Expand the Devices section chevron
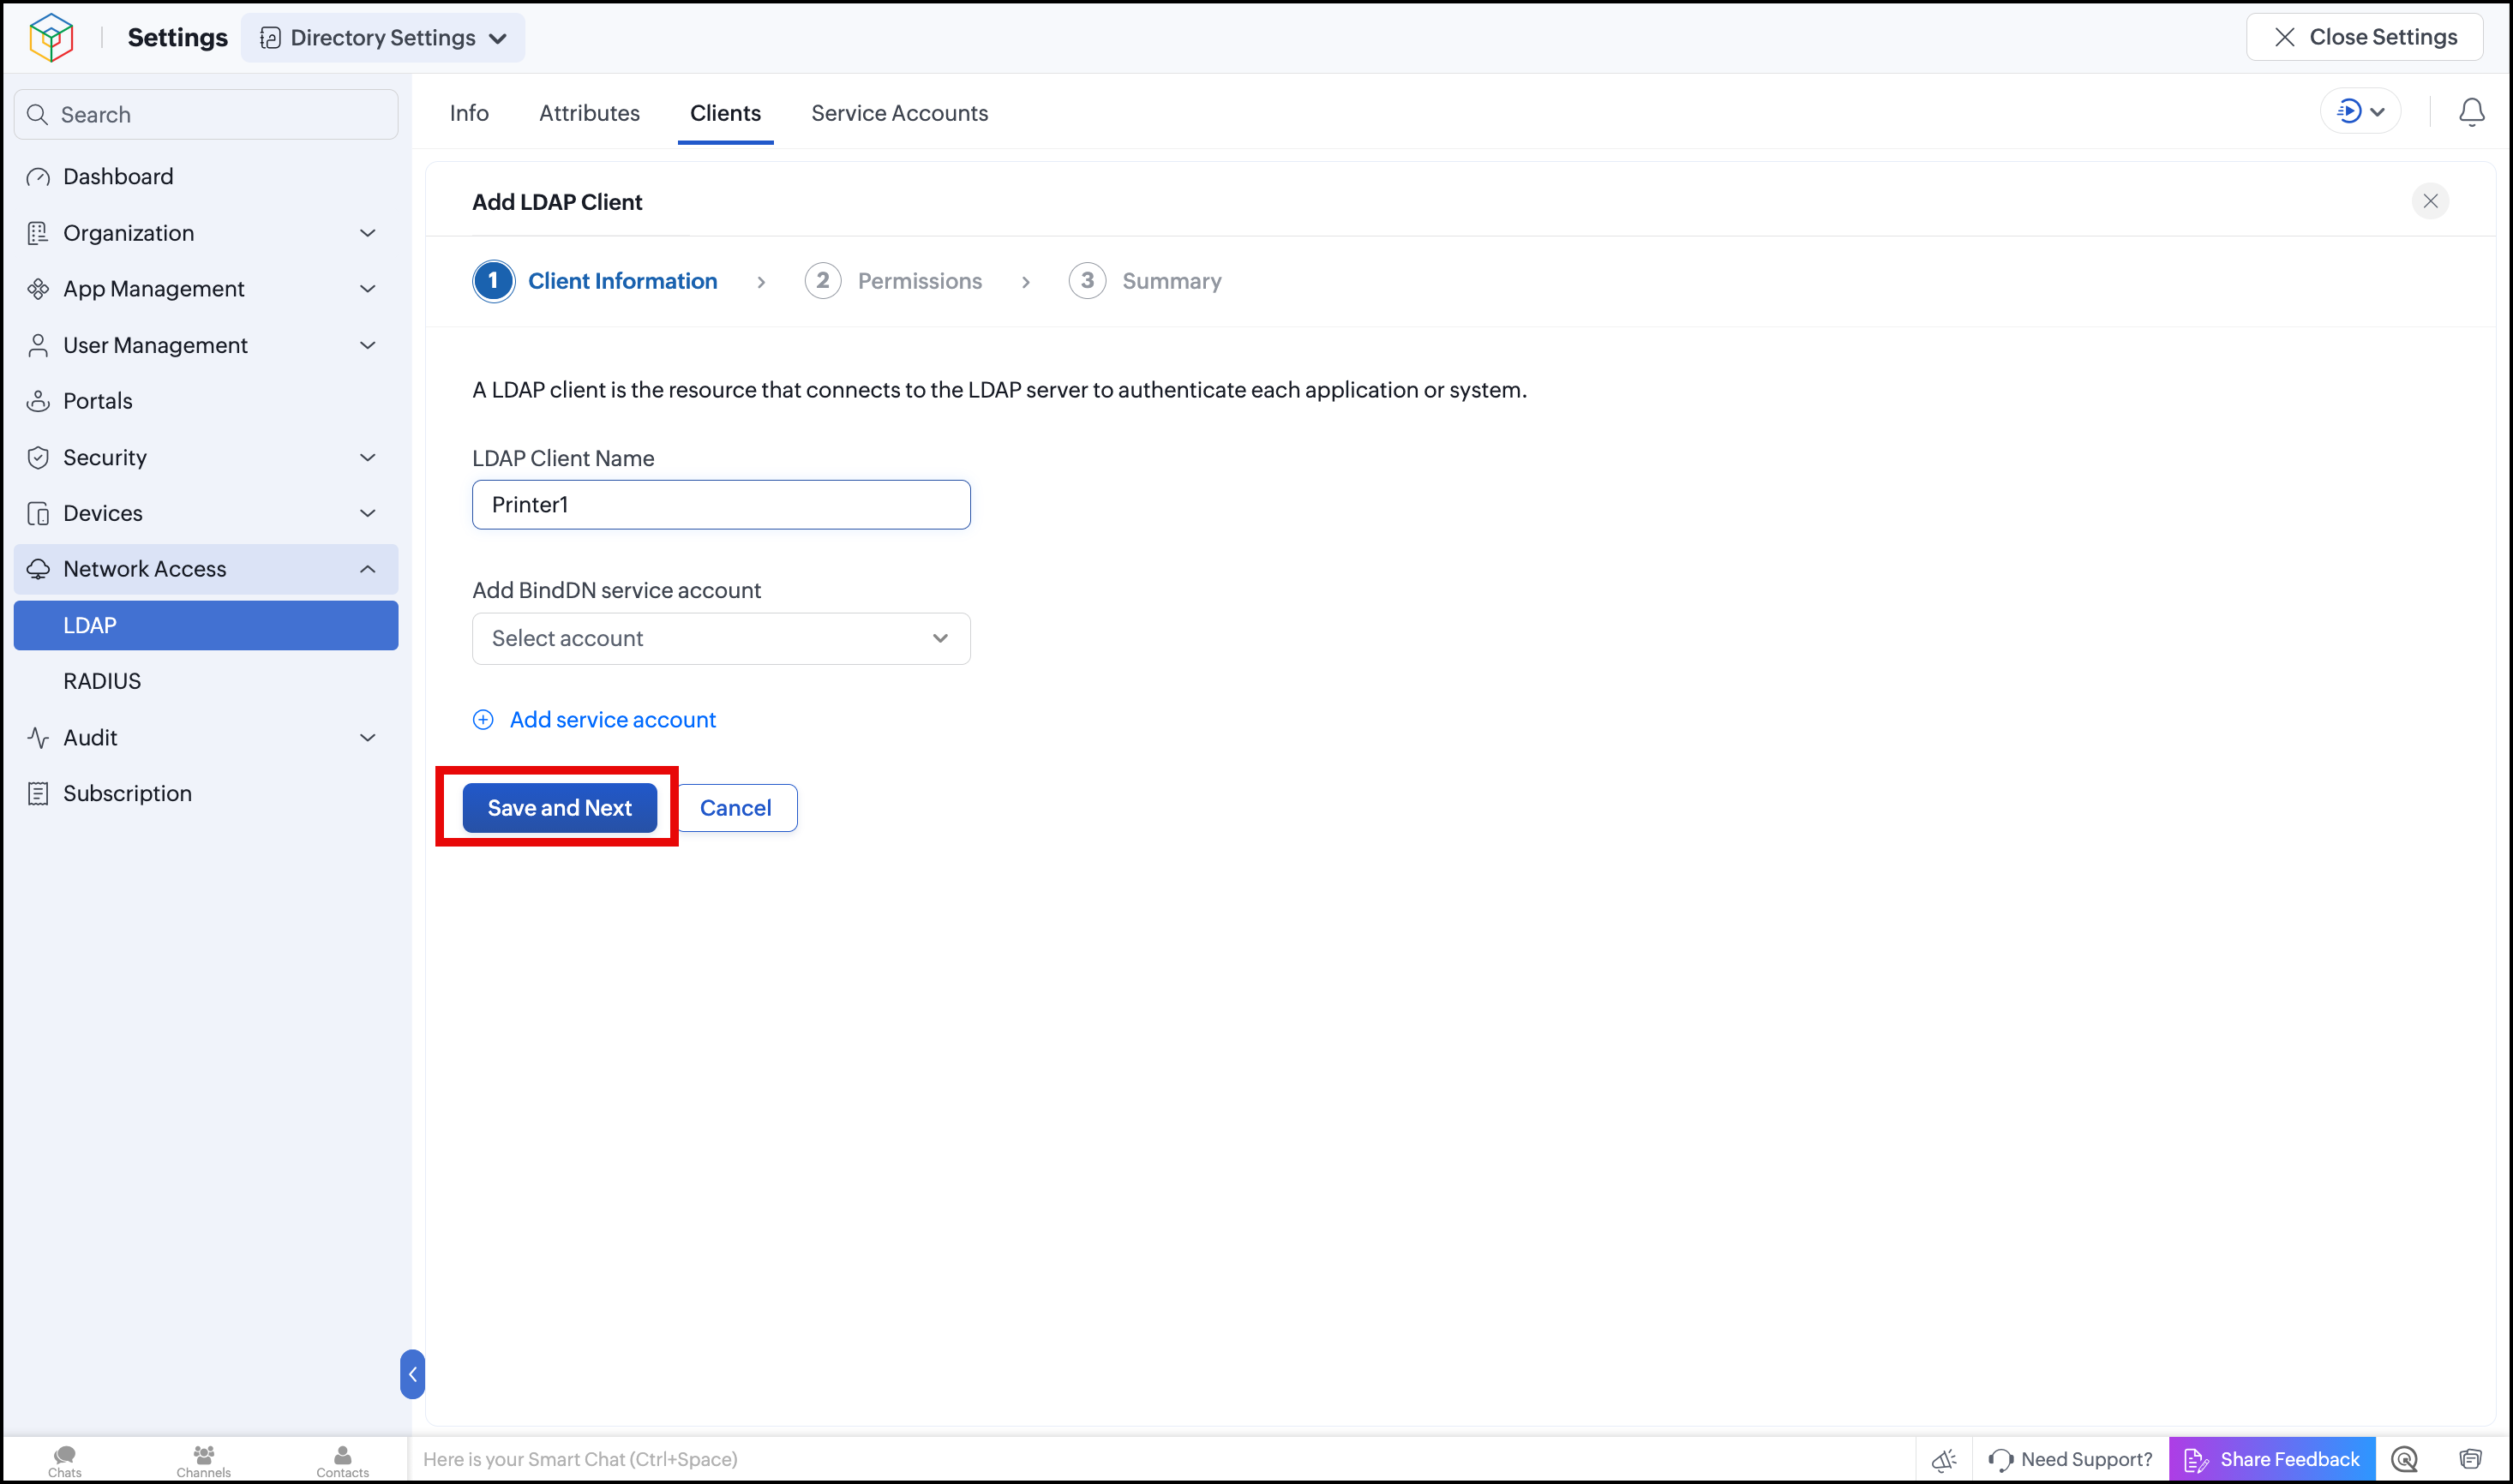This screenshot has width=2513, height=1484. [x=368, y=513]
